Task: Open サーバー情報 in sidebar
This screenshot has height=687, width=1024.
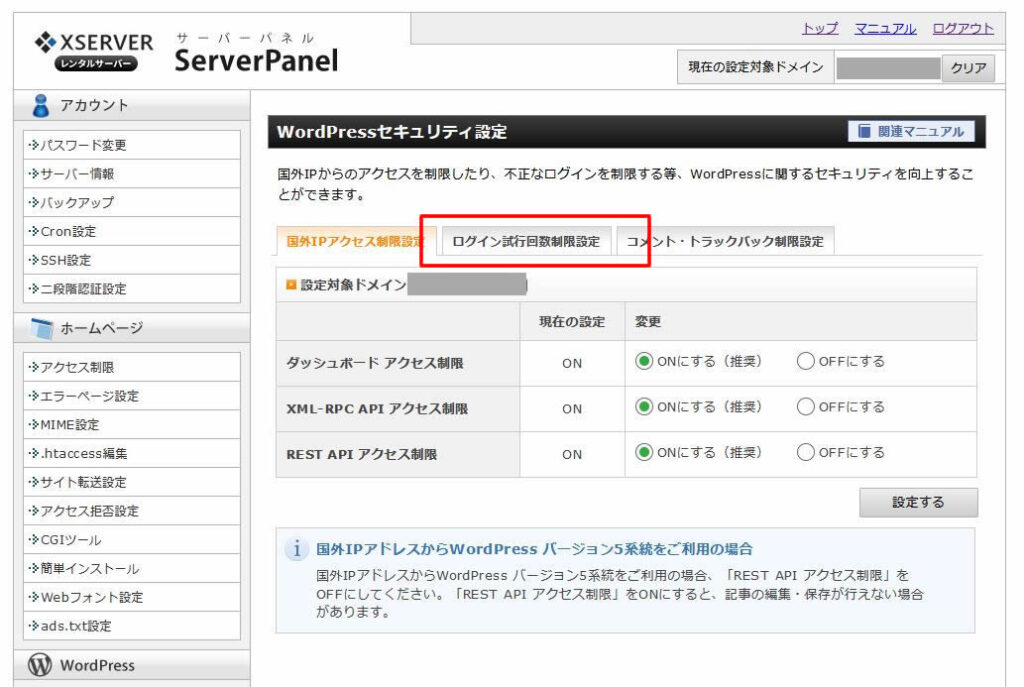Action: coord(132,174)
